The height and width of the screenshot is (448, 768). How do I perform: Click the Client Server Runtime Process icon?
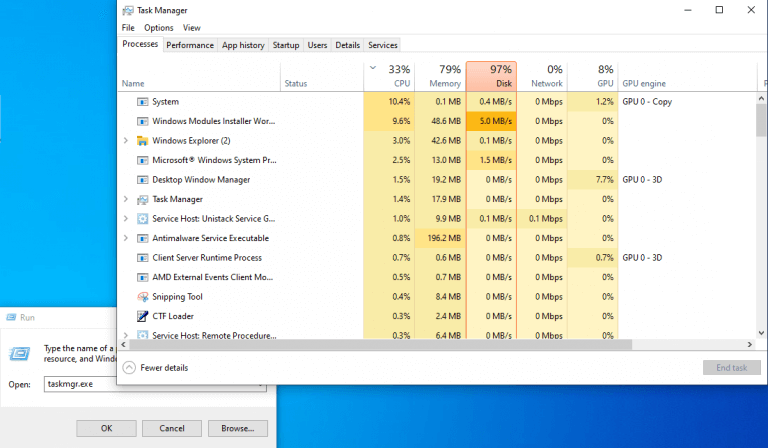[x=142, y=258]
